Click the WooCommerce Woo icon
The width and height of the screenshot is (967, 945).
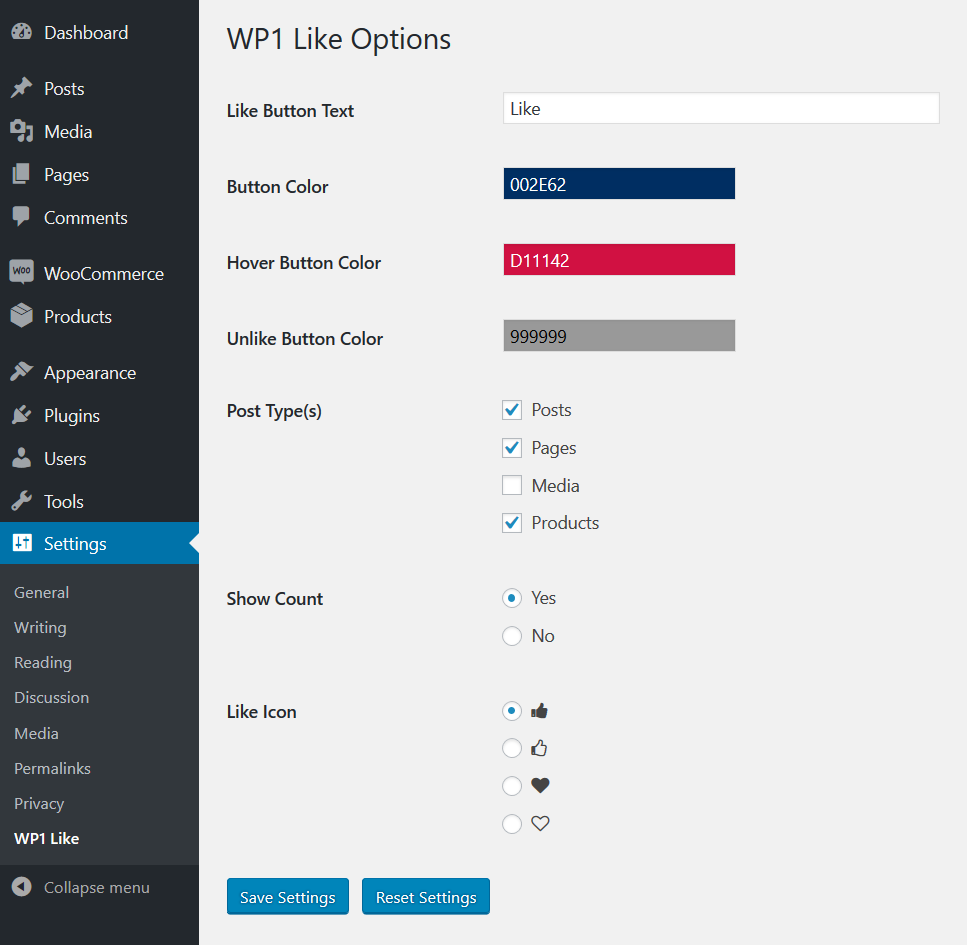coord(22,272)
